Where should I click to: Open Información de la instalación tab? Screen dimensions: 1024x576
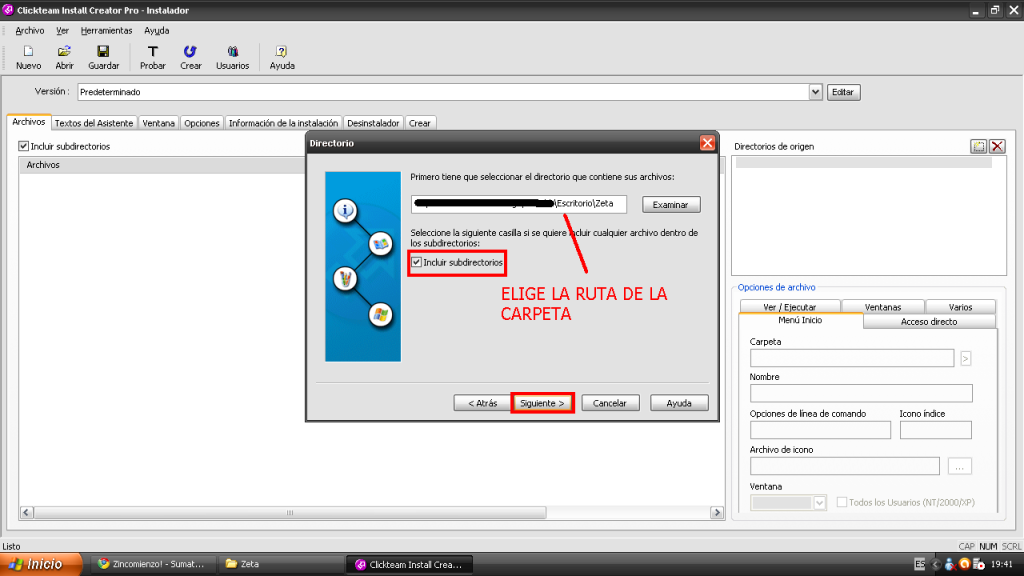point(283,123)
